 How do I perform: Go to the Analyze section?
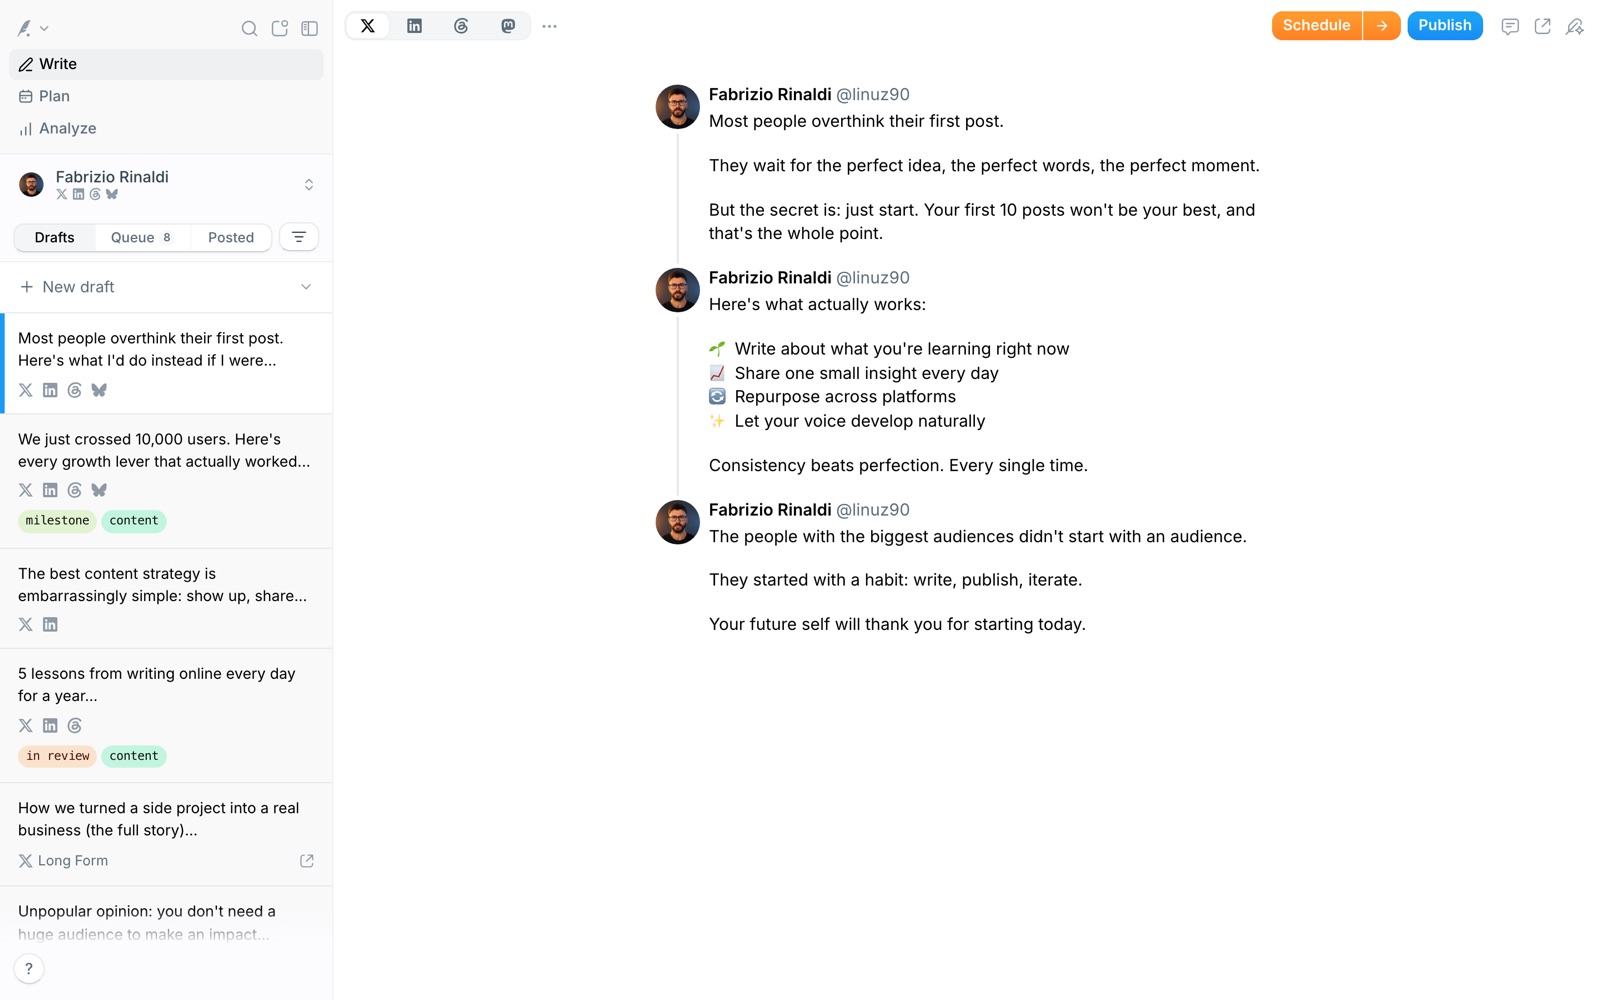click(166, 128)
